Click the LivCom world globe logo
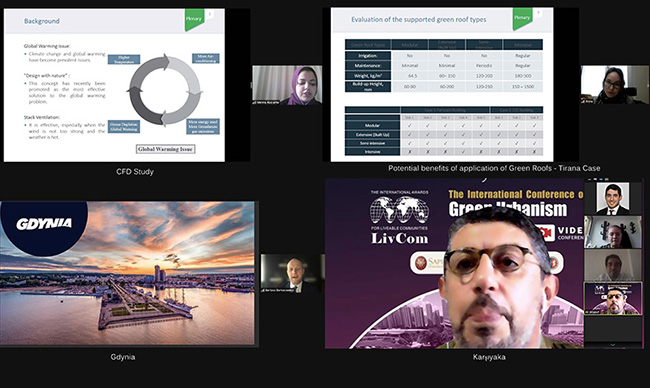 [x=399, y=210]
